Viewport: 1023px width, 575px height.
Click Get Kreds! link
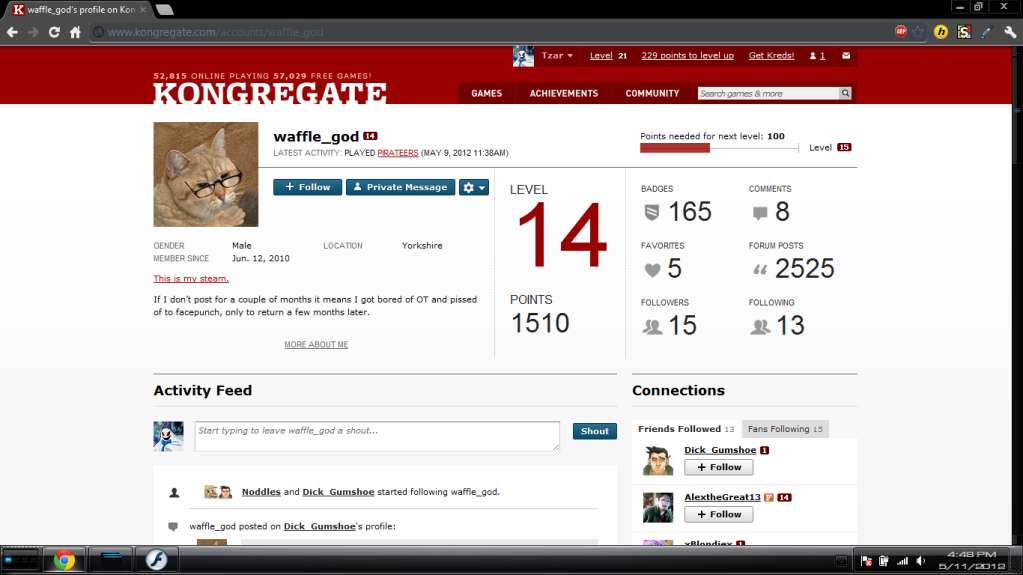771,55
